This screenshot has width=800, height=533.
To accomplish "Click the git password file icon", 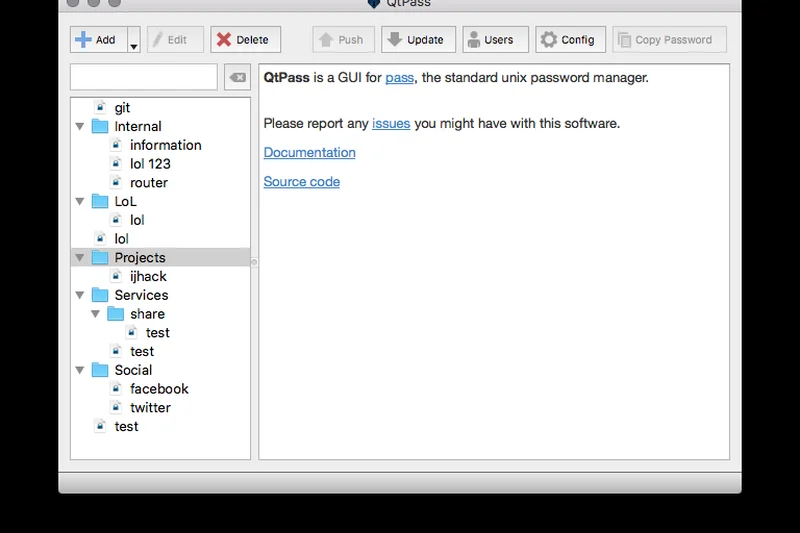I will [x=100, y=107].
